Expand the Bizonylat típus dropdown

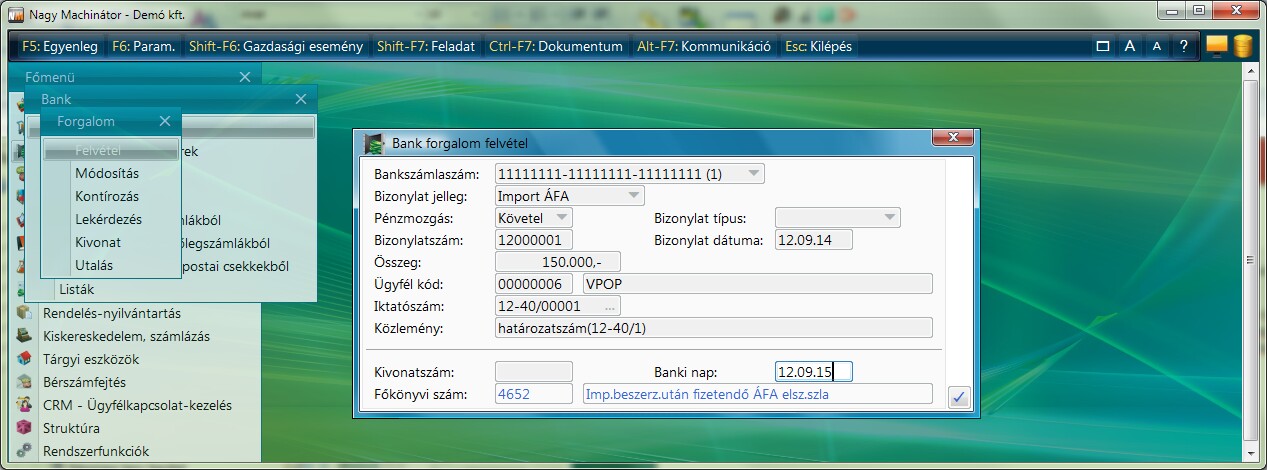tap(888, 218)
